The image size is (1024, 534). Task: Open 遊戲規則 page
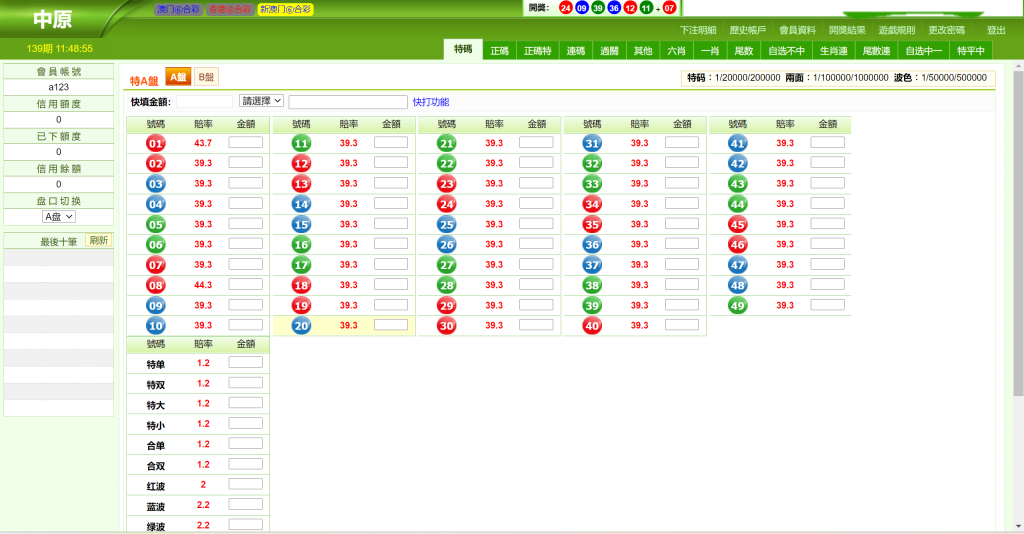click(897, 30)
